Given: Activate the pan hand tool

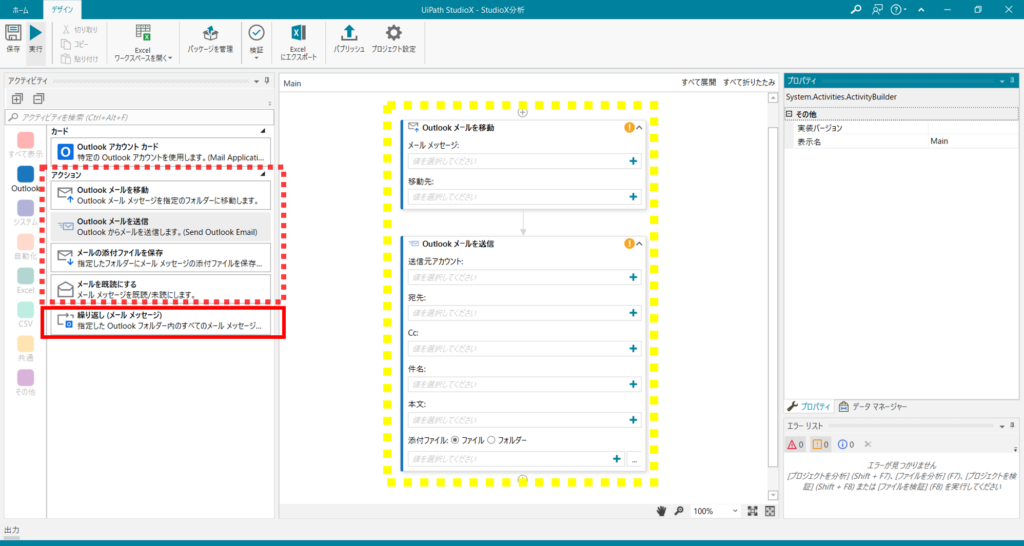Looking at the screenshot, I should click(661, 511).
